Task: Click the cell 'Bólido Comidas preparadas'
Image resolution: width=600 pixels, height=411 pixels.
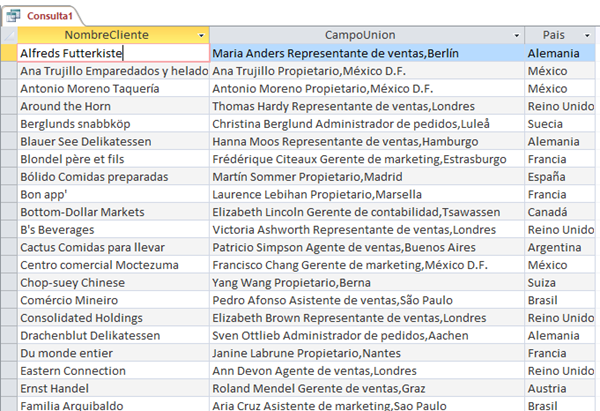Action: (x=113, y=176)
